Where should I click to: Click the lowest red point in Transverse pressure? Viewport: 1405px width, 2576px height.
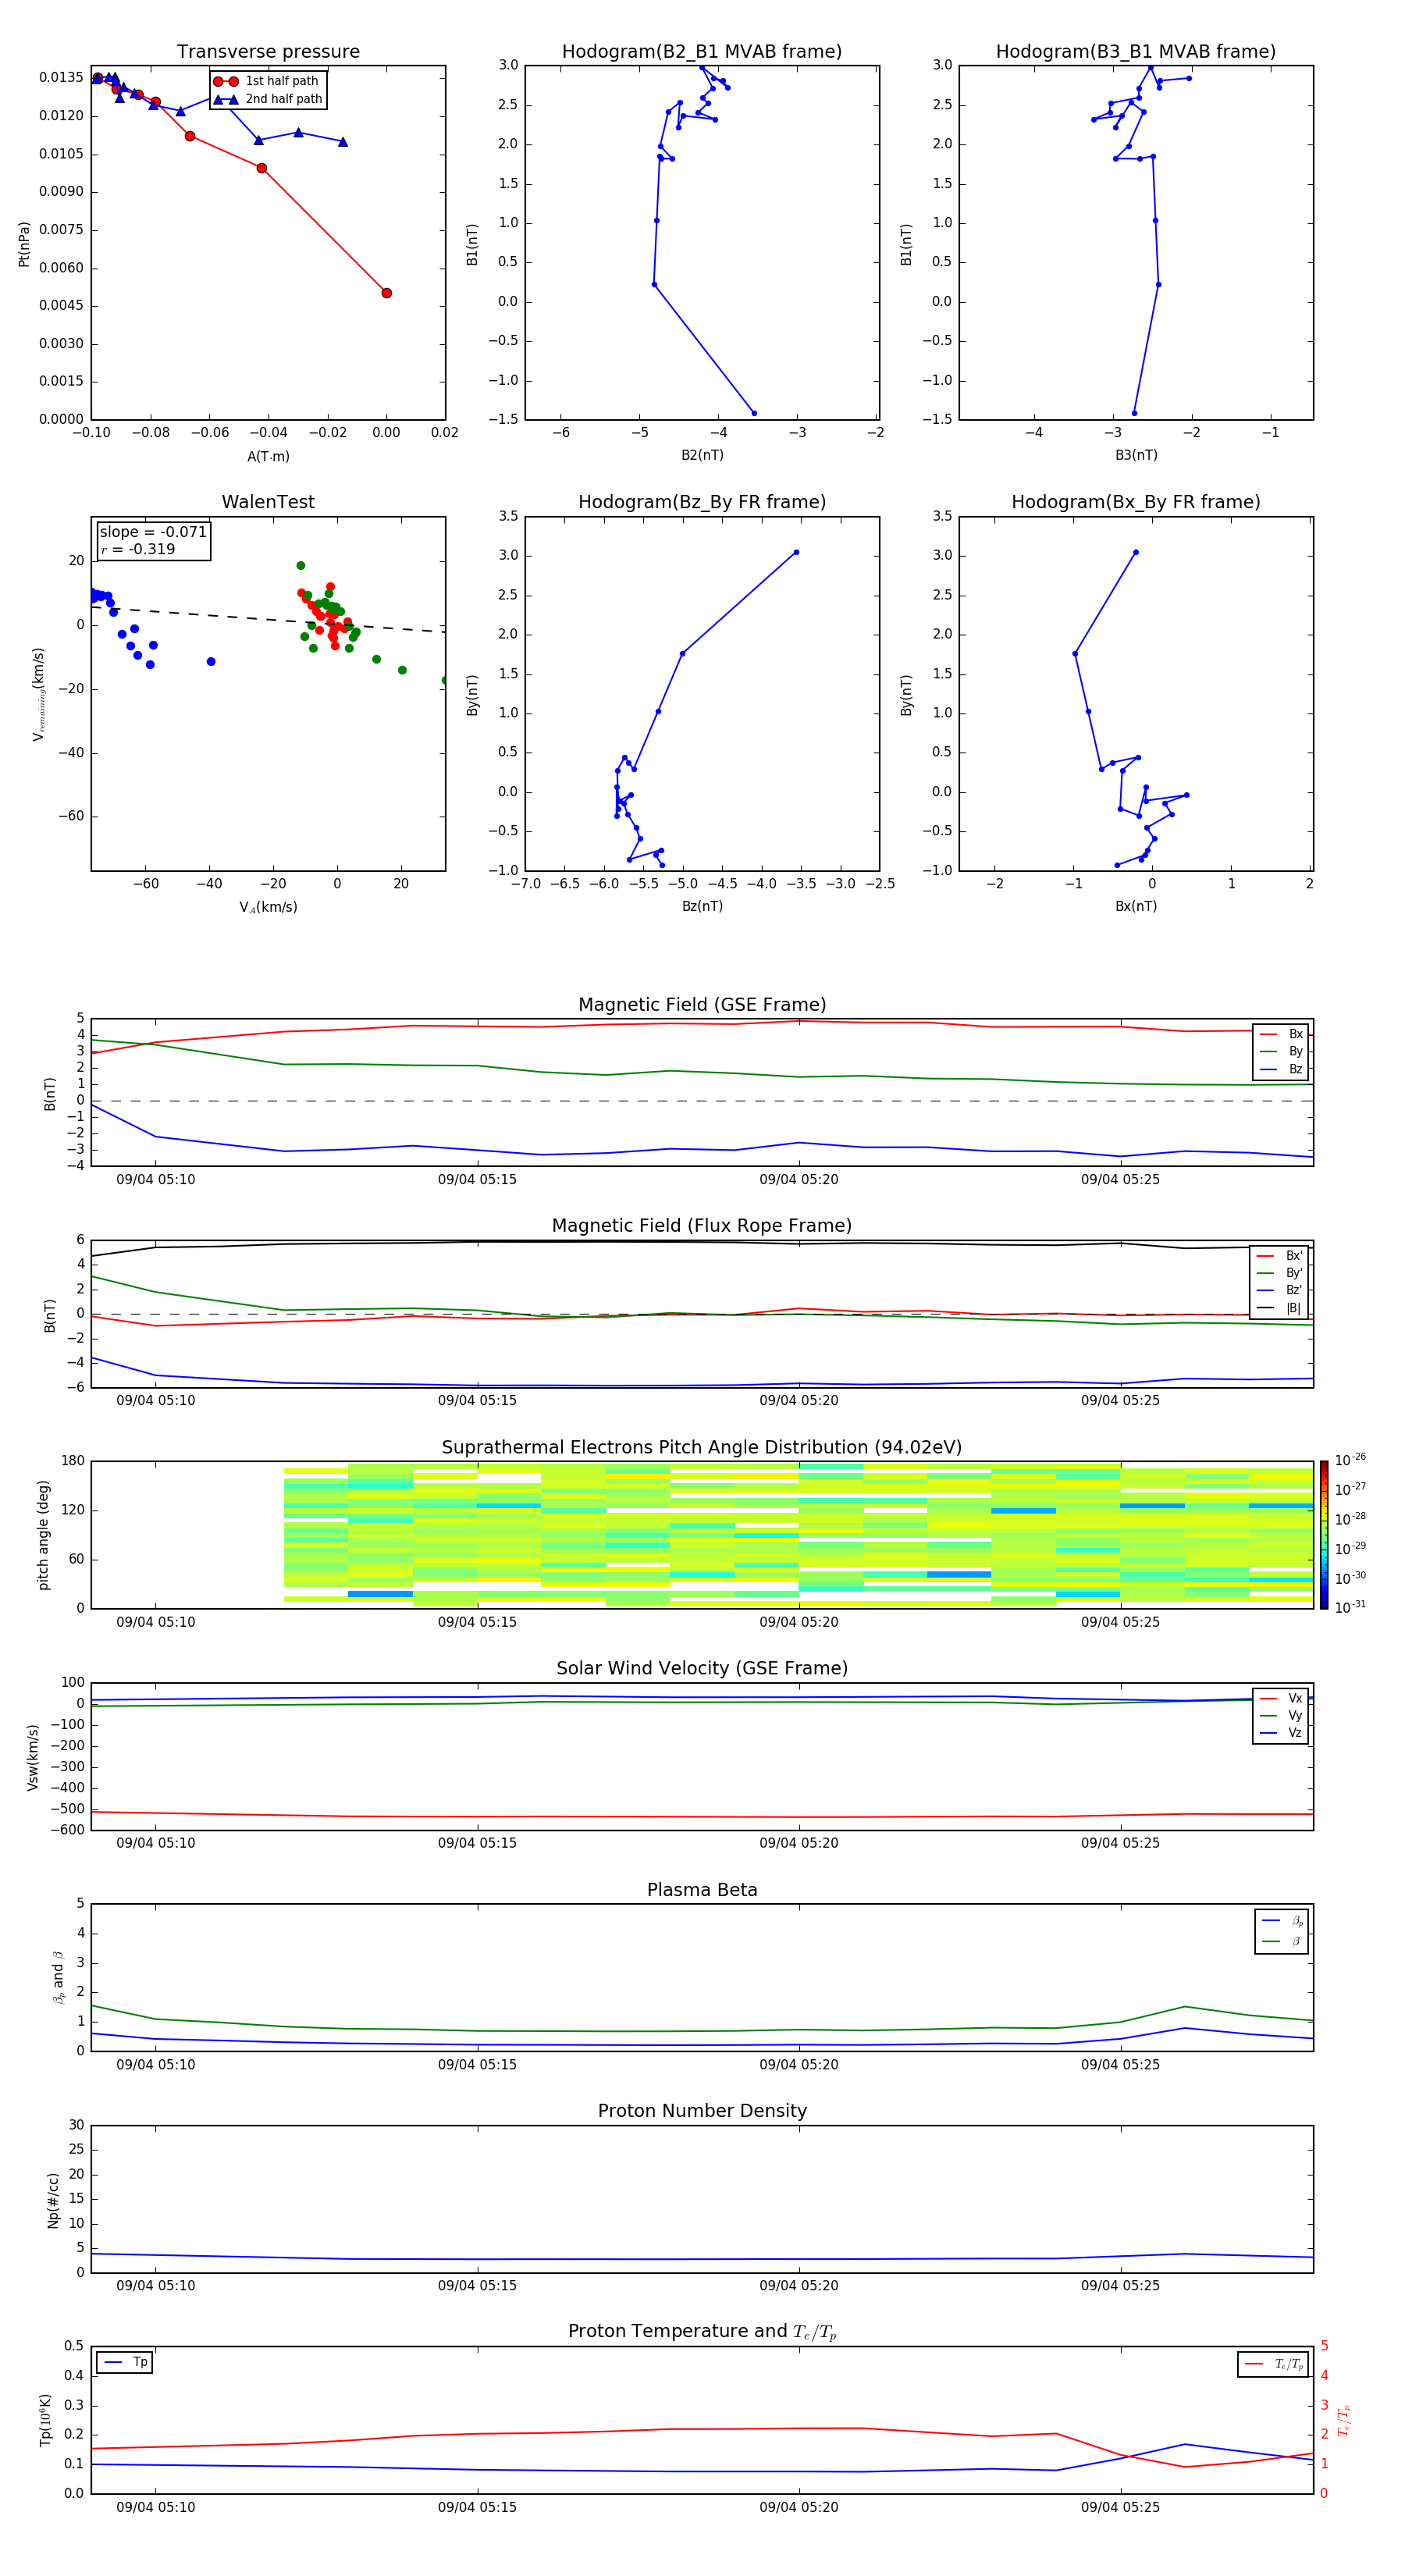pyautogui.click(x=386, y=293)
